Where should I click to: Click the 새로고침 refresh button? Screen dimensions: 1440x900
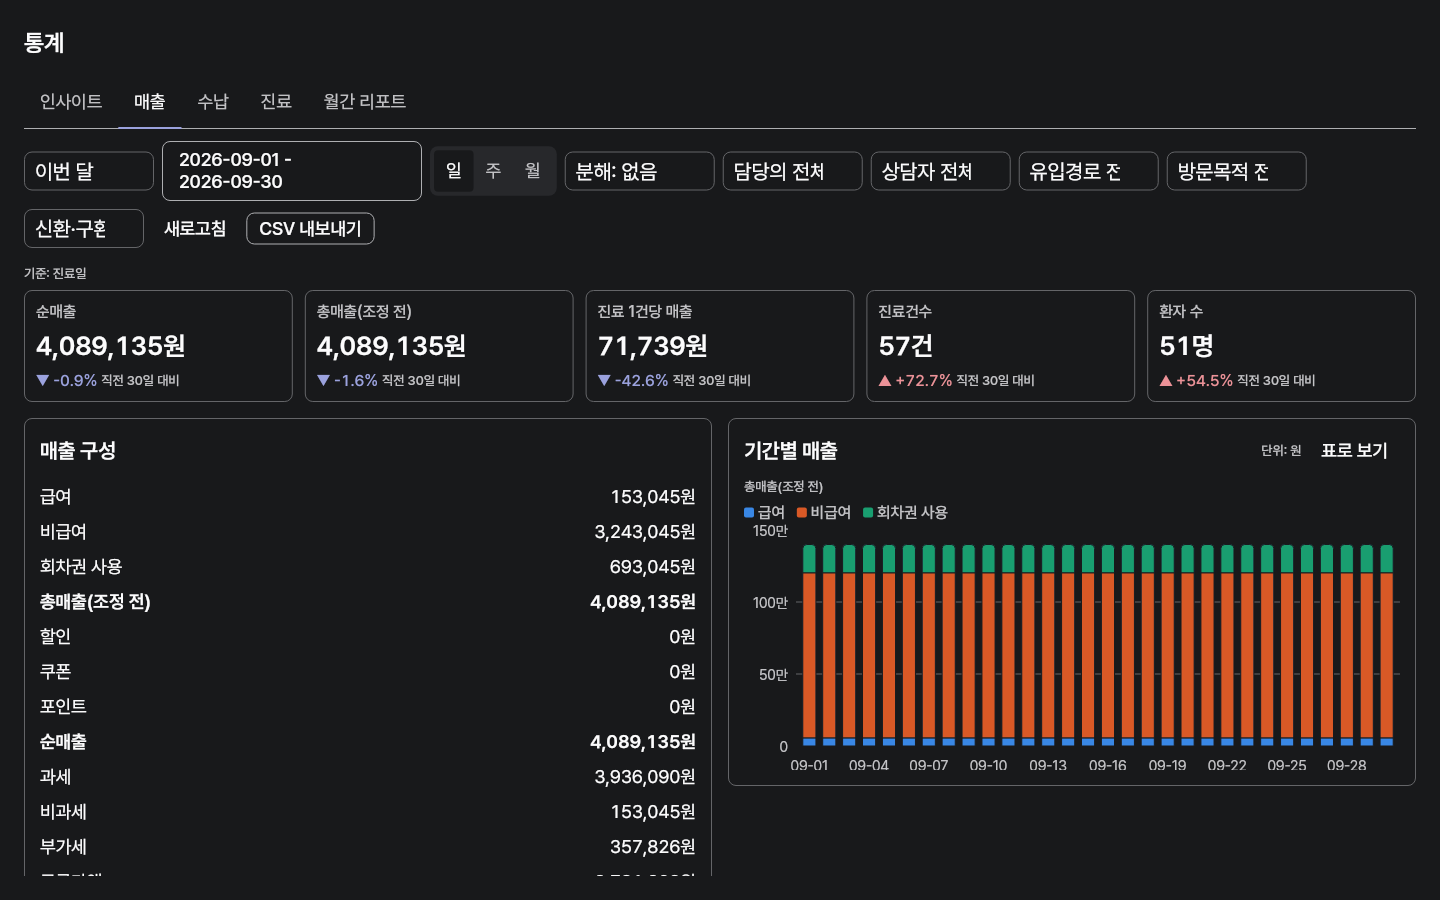195,229
